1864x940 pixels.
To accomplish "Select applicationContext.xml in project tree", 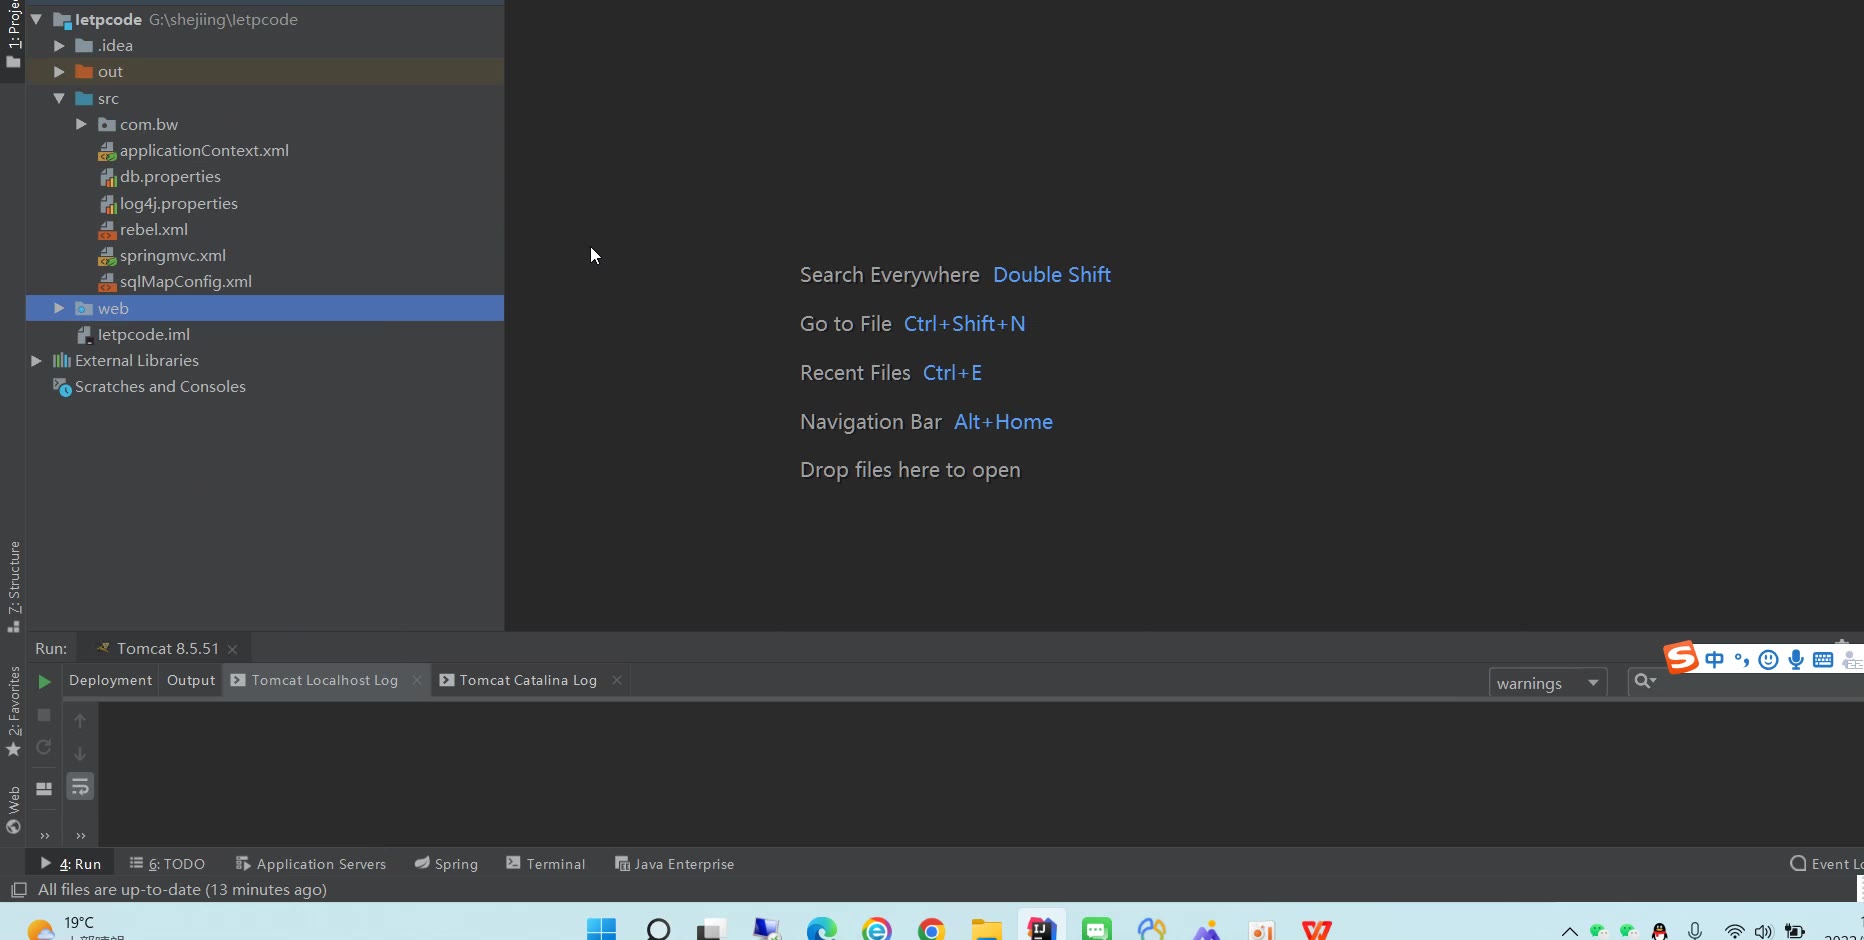I will pos(204,150).
